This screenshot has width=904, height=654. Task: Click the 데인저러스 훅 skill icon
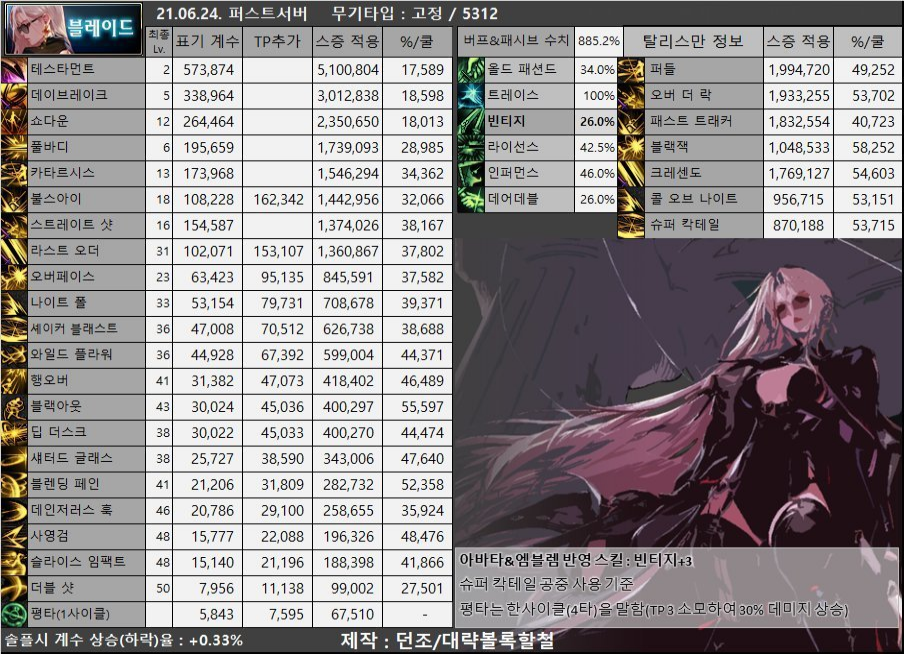(14, 511)
